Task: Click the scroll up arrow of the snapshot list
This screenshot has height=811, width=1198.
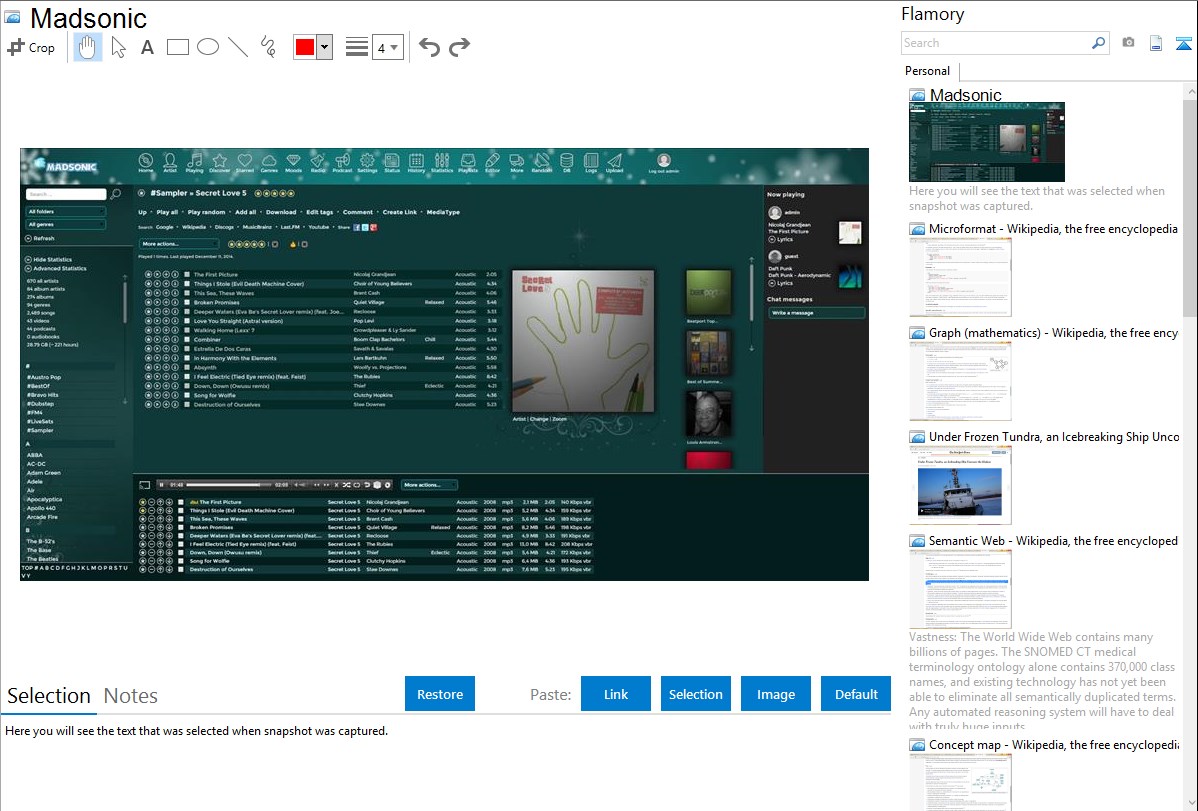Action: tap(1191, 92)
